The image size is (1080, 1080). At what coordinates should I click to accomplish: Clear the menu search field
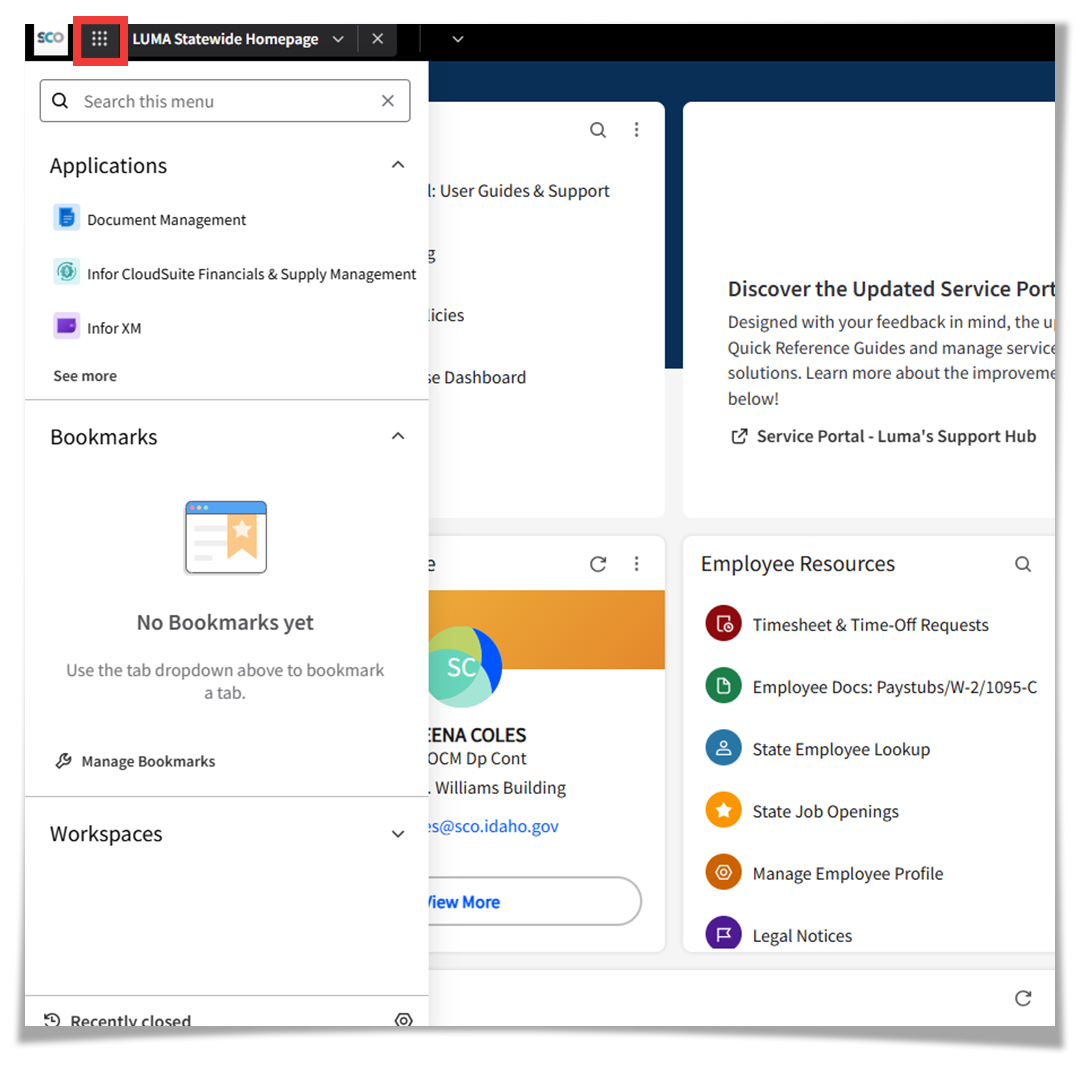coord(388,101)
